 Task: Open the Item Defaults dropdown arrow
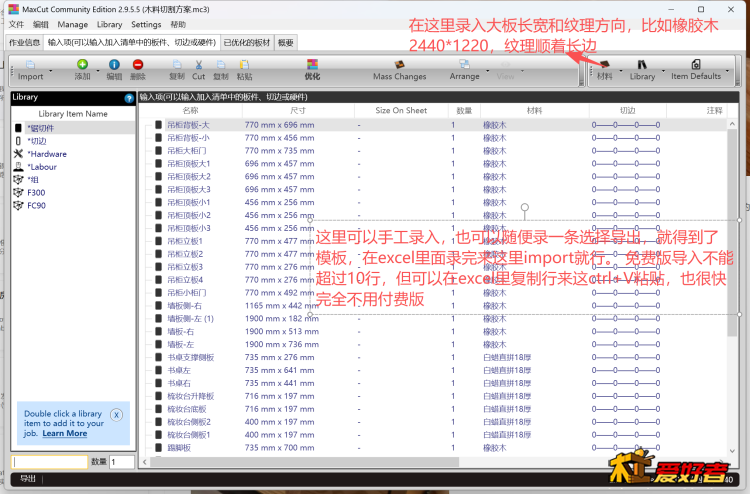727,71
